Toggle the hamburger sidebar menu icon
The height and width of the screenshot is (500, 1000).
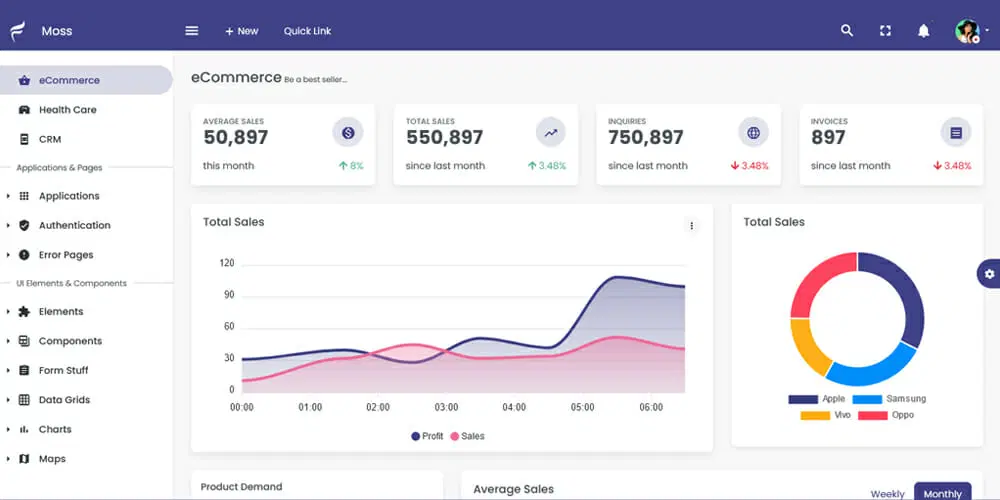tap(191, 31)
